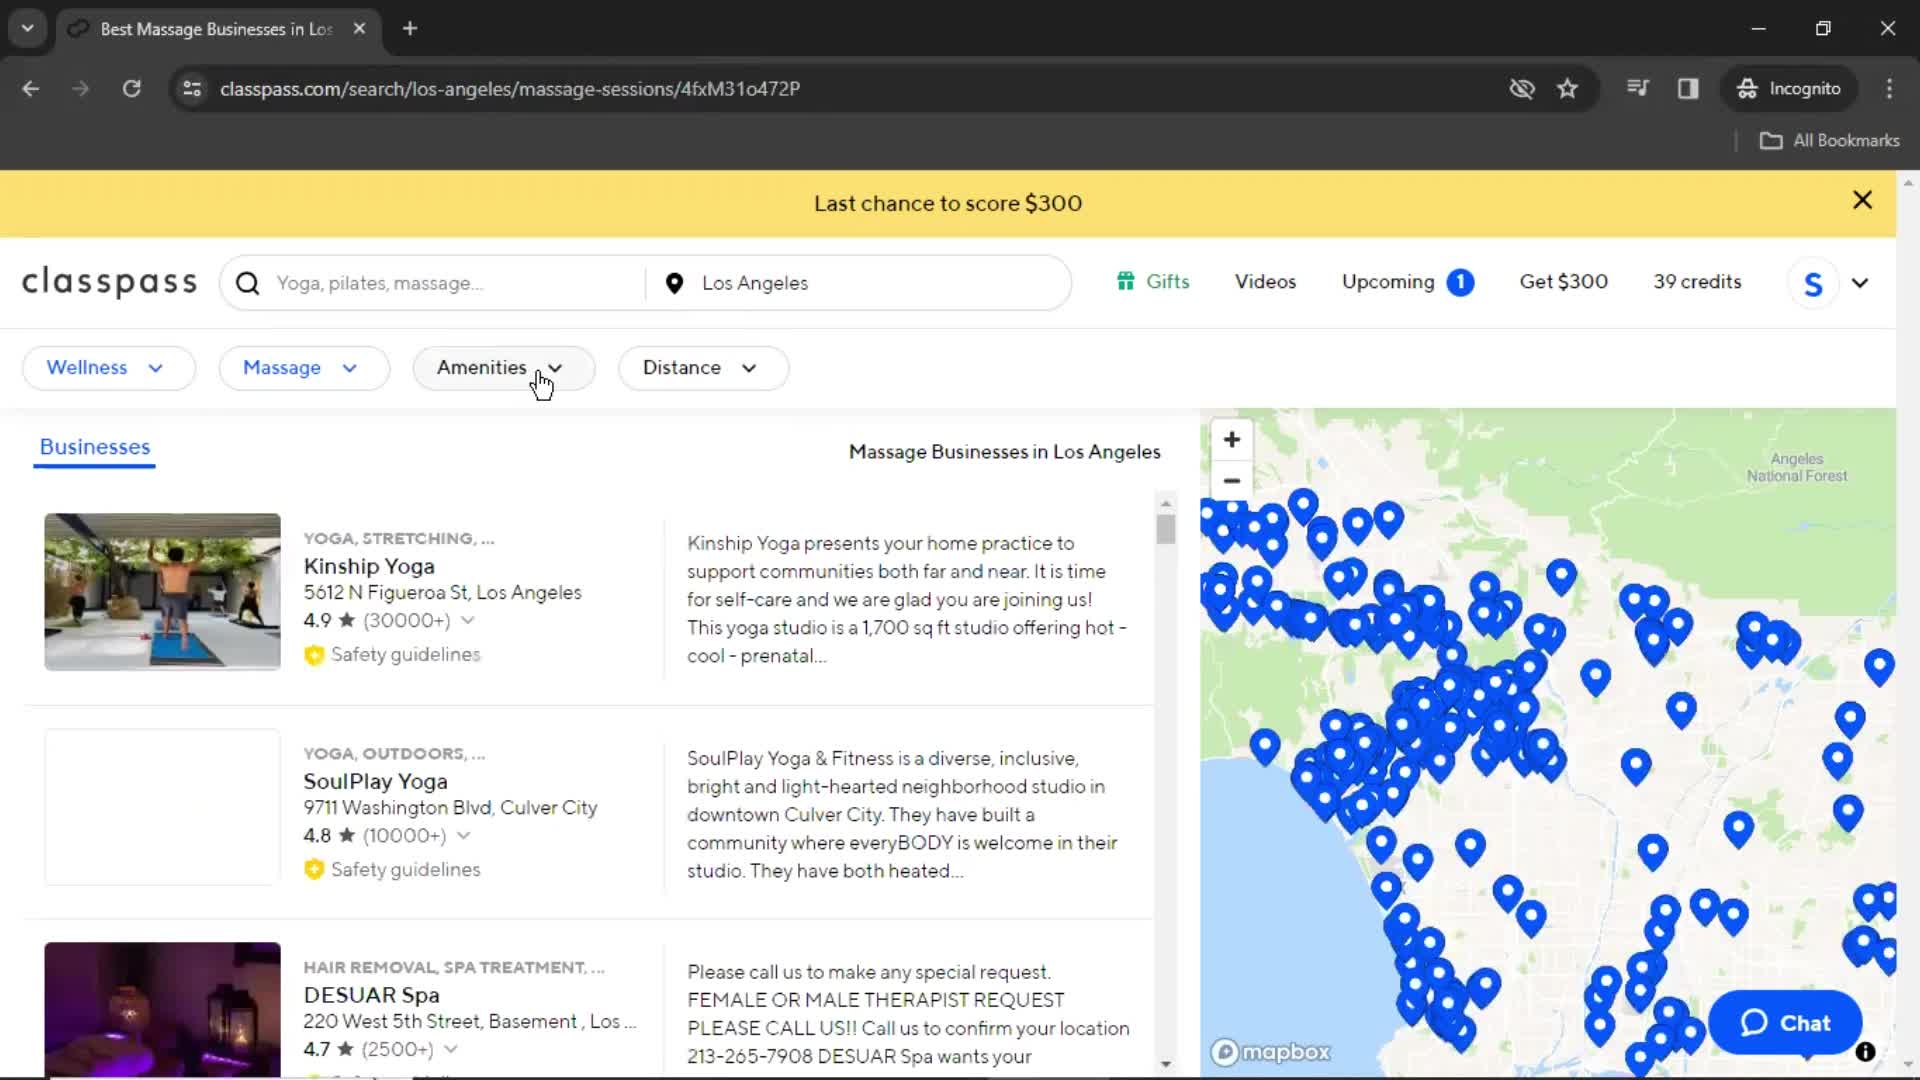1920x1080 pixels.
Task: Open the All Bookmarks folder
Action: tap(1830, 141)
